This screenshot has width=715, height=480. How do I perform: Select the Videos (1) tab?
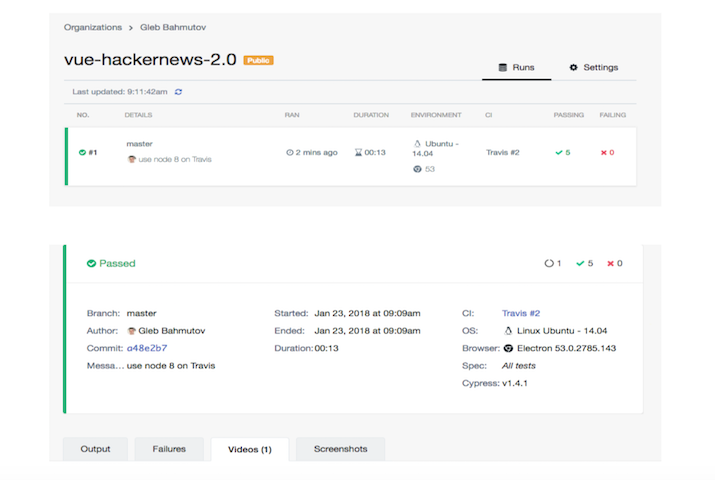coord(249,449)
